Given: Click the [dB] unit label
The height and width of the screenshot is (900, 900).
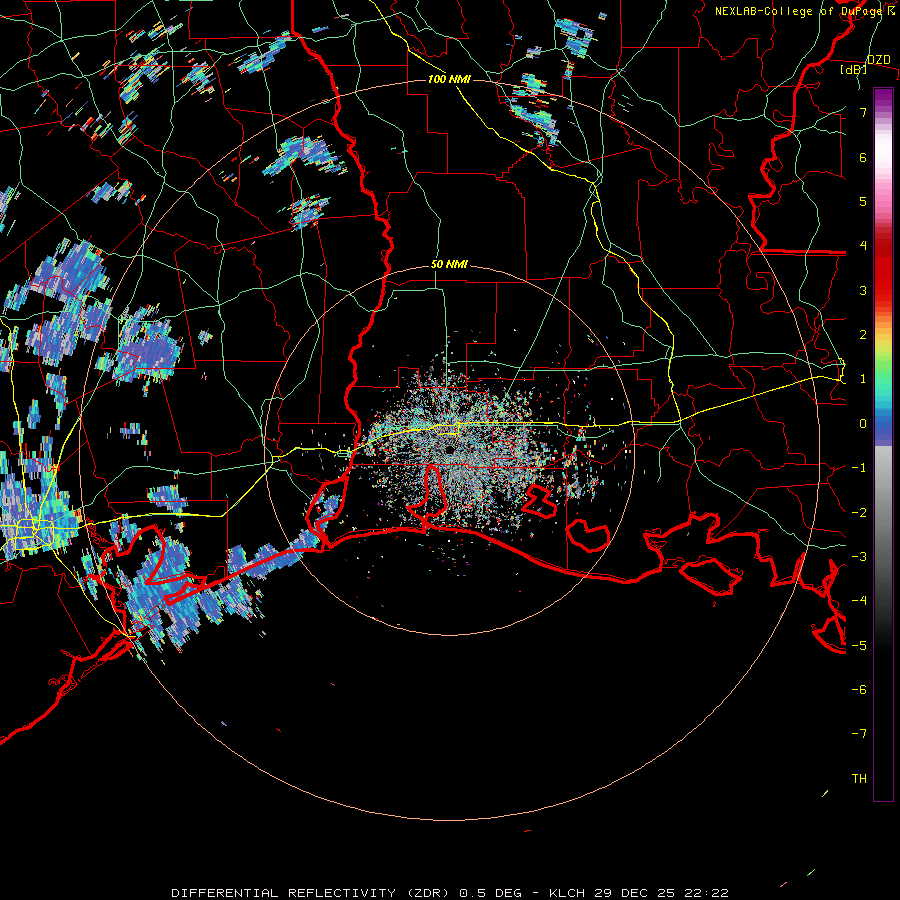Looking at the screenshot, I should [854, 70].
